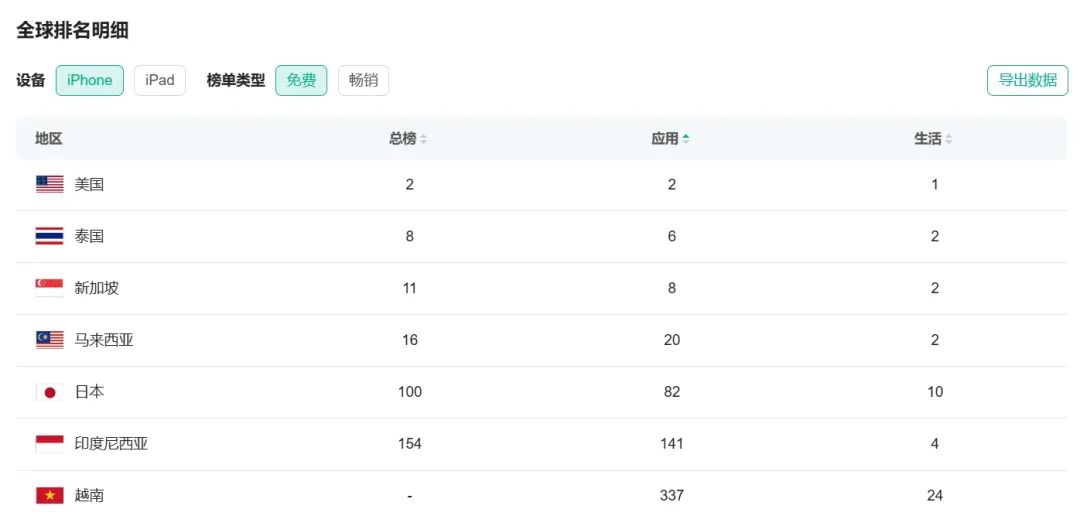
Task: Click the 设备 label
Action: (30, 81)
